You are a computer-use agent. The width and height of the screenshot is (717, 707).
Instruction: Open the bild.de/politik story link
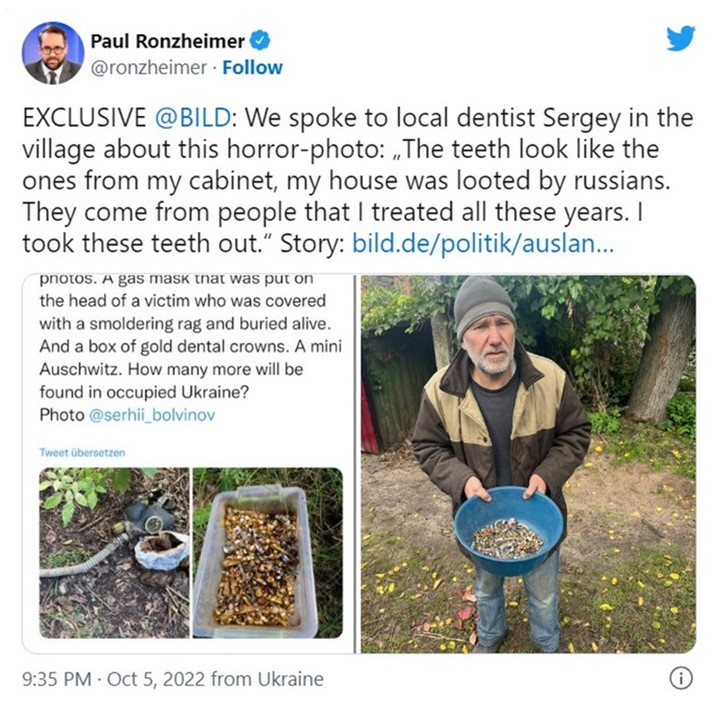point(482,243)
